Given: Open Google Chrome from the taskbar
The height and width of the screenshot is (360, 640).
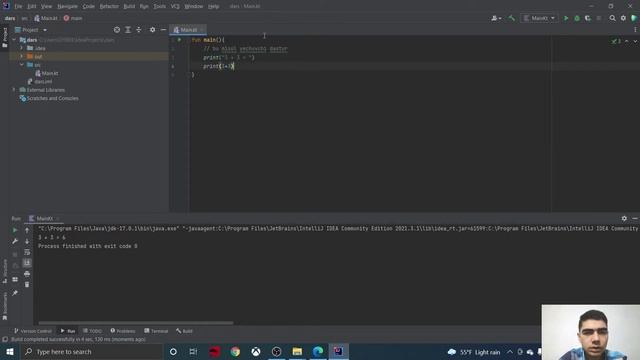Looking at the screenshot, I should click(x=235, y=351).
